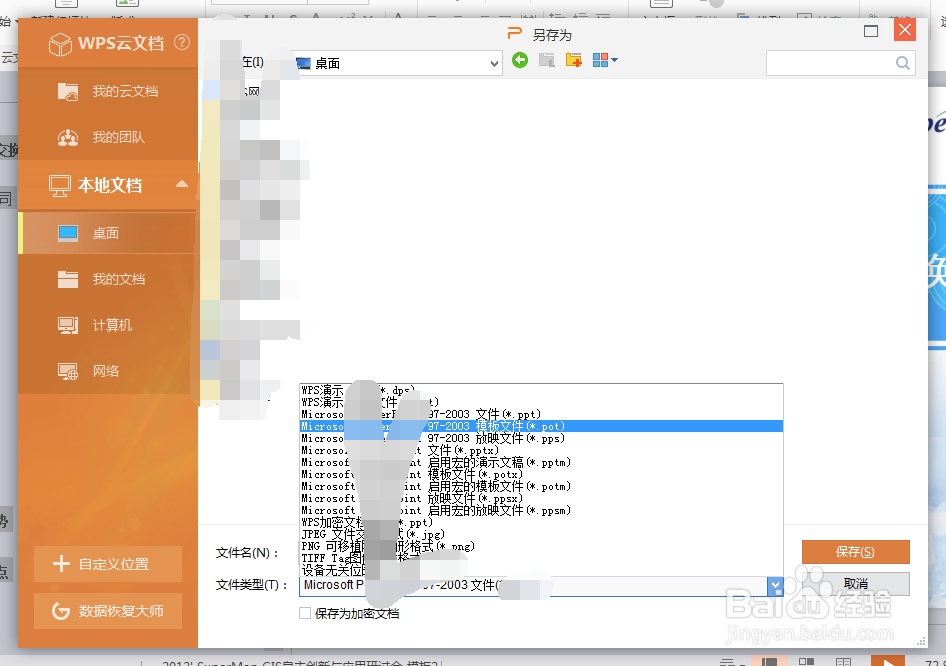Select the JPEG (*.jpg) format option
This screenshot has width=946, height=666.
[x=541, y=534]
